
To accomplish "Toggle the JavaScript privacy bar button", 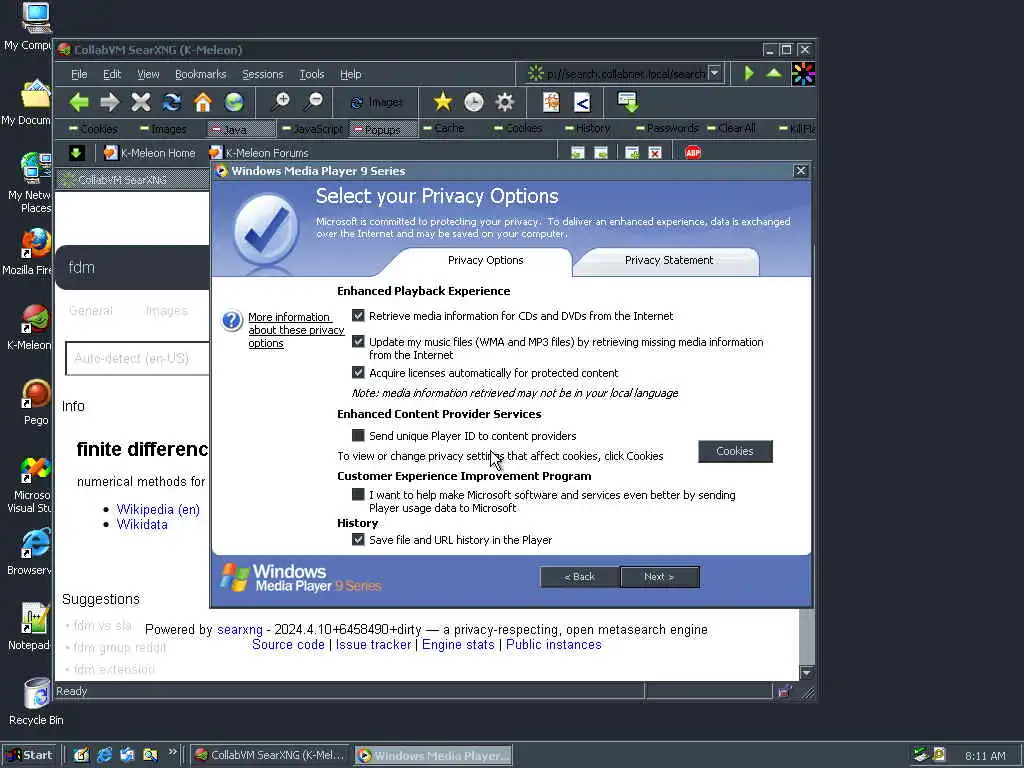I will pos(312,129).
